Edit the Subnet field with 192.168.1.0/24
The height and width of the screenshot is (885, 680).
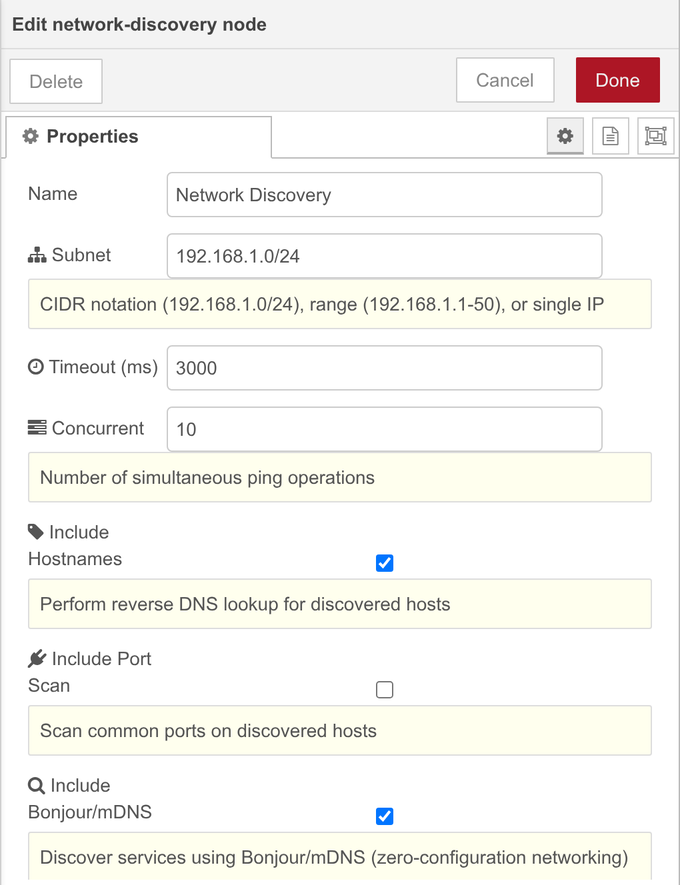point(384,256)
